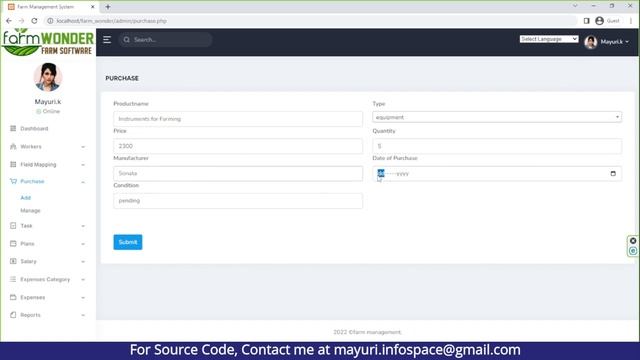The width and height of the screenshot is (640, 360).
Task: Submit the purchase form
Action: pos(128,242)
